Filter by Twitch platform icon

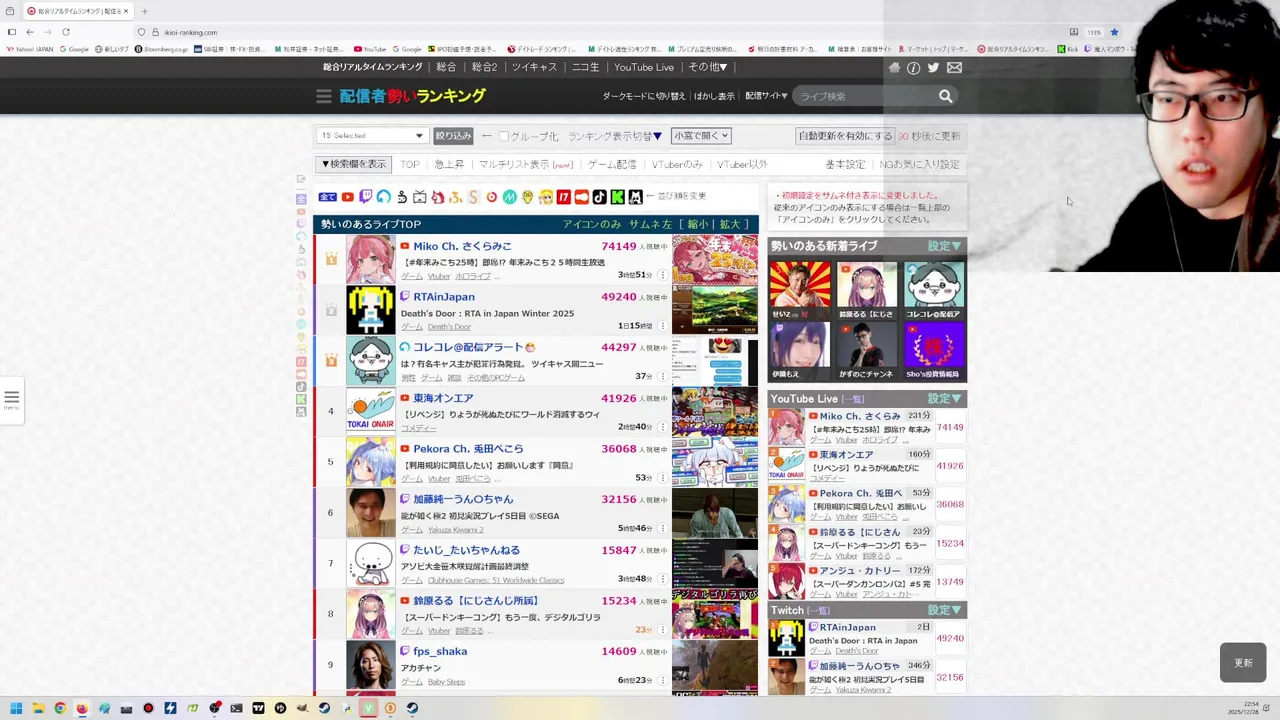[x=366, y=197]
